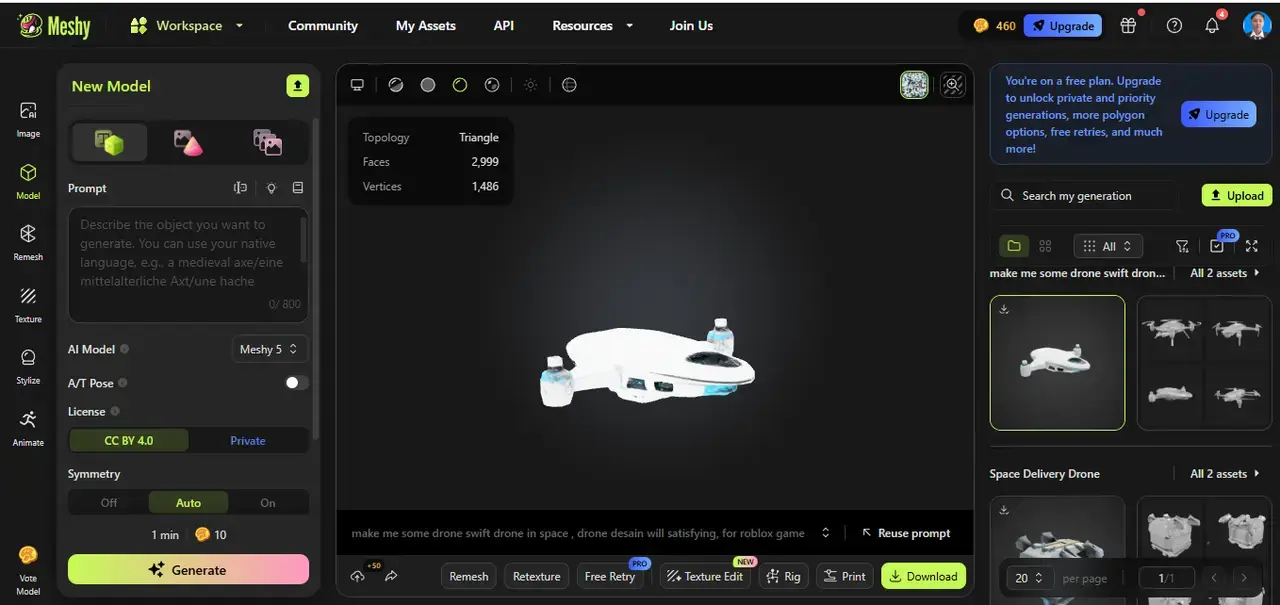
Task: Click the Generate button
Action: pos(188,568)
